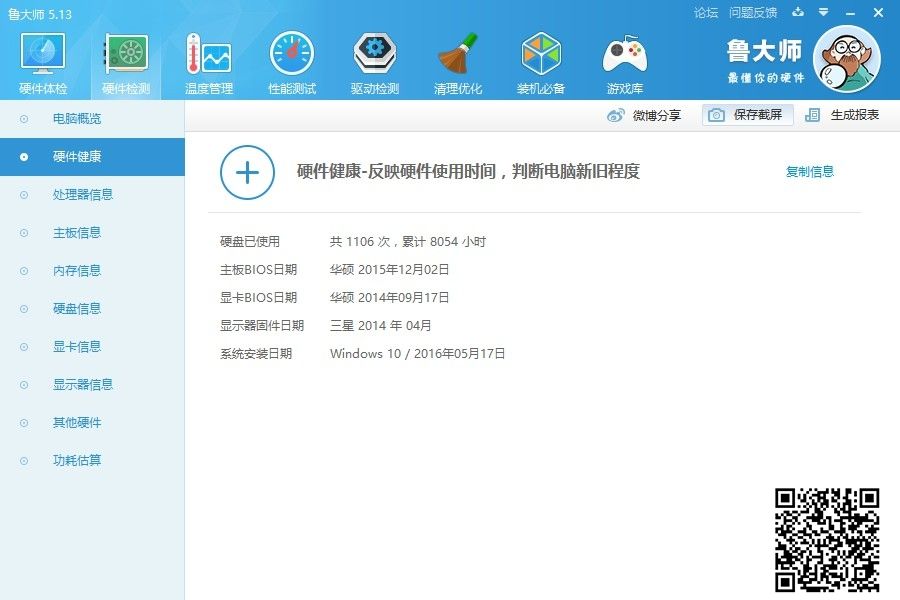
Task: Click the QR code image
Action: point(828,538)
